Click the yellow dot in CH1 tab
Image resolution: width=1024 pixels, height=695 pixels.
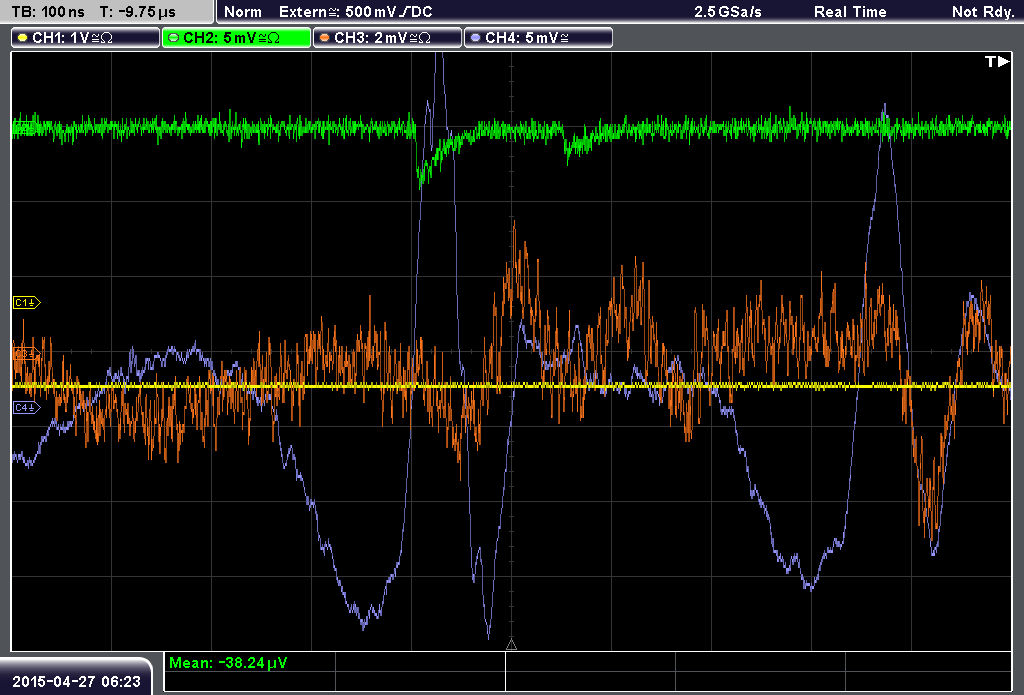pyautogui.click(x=23, y=38)
